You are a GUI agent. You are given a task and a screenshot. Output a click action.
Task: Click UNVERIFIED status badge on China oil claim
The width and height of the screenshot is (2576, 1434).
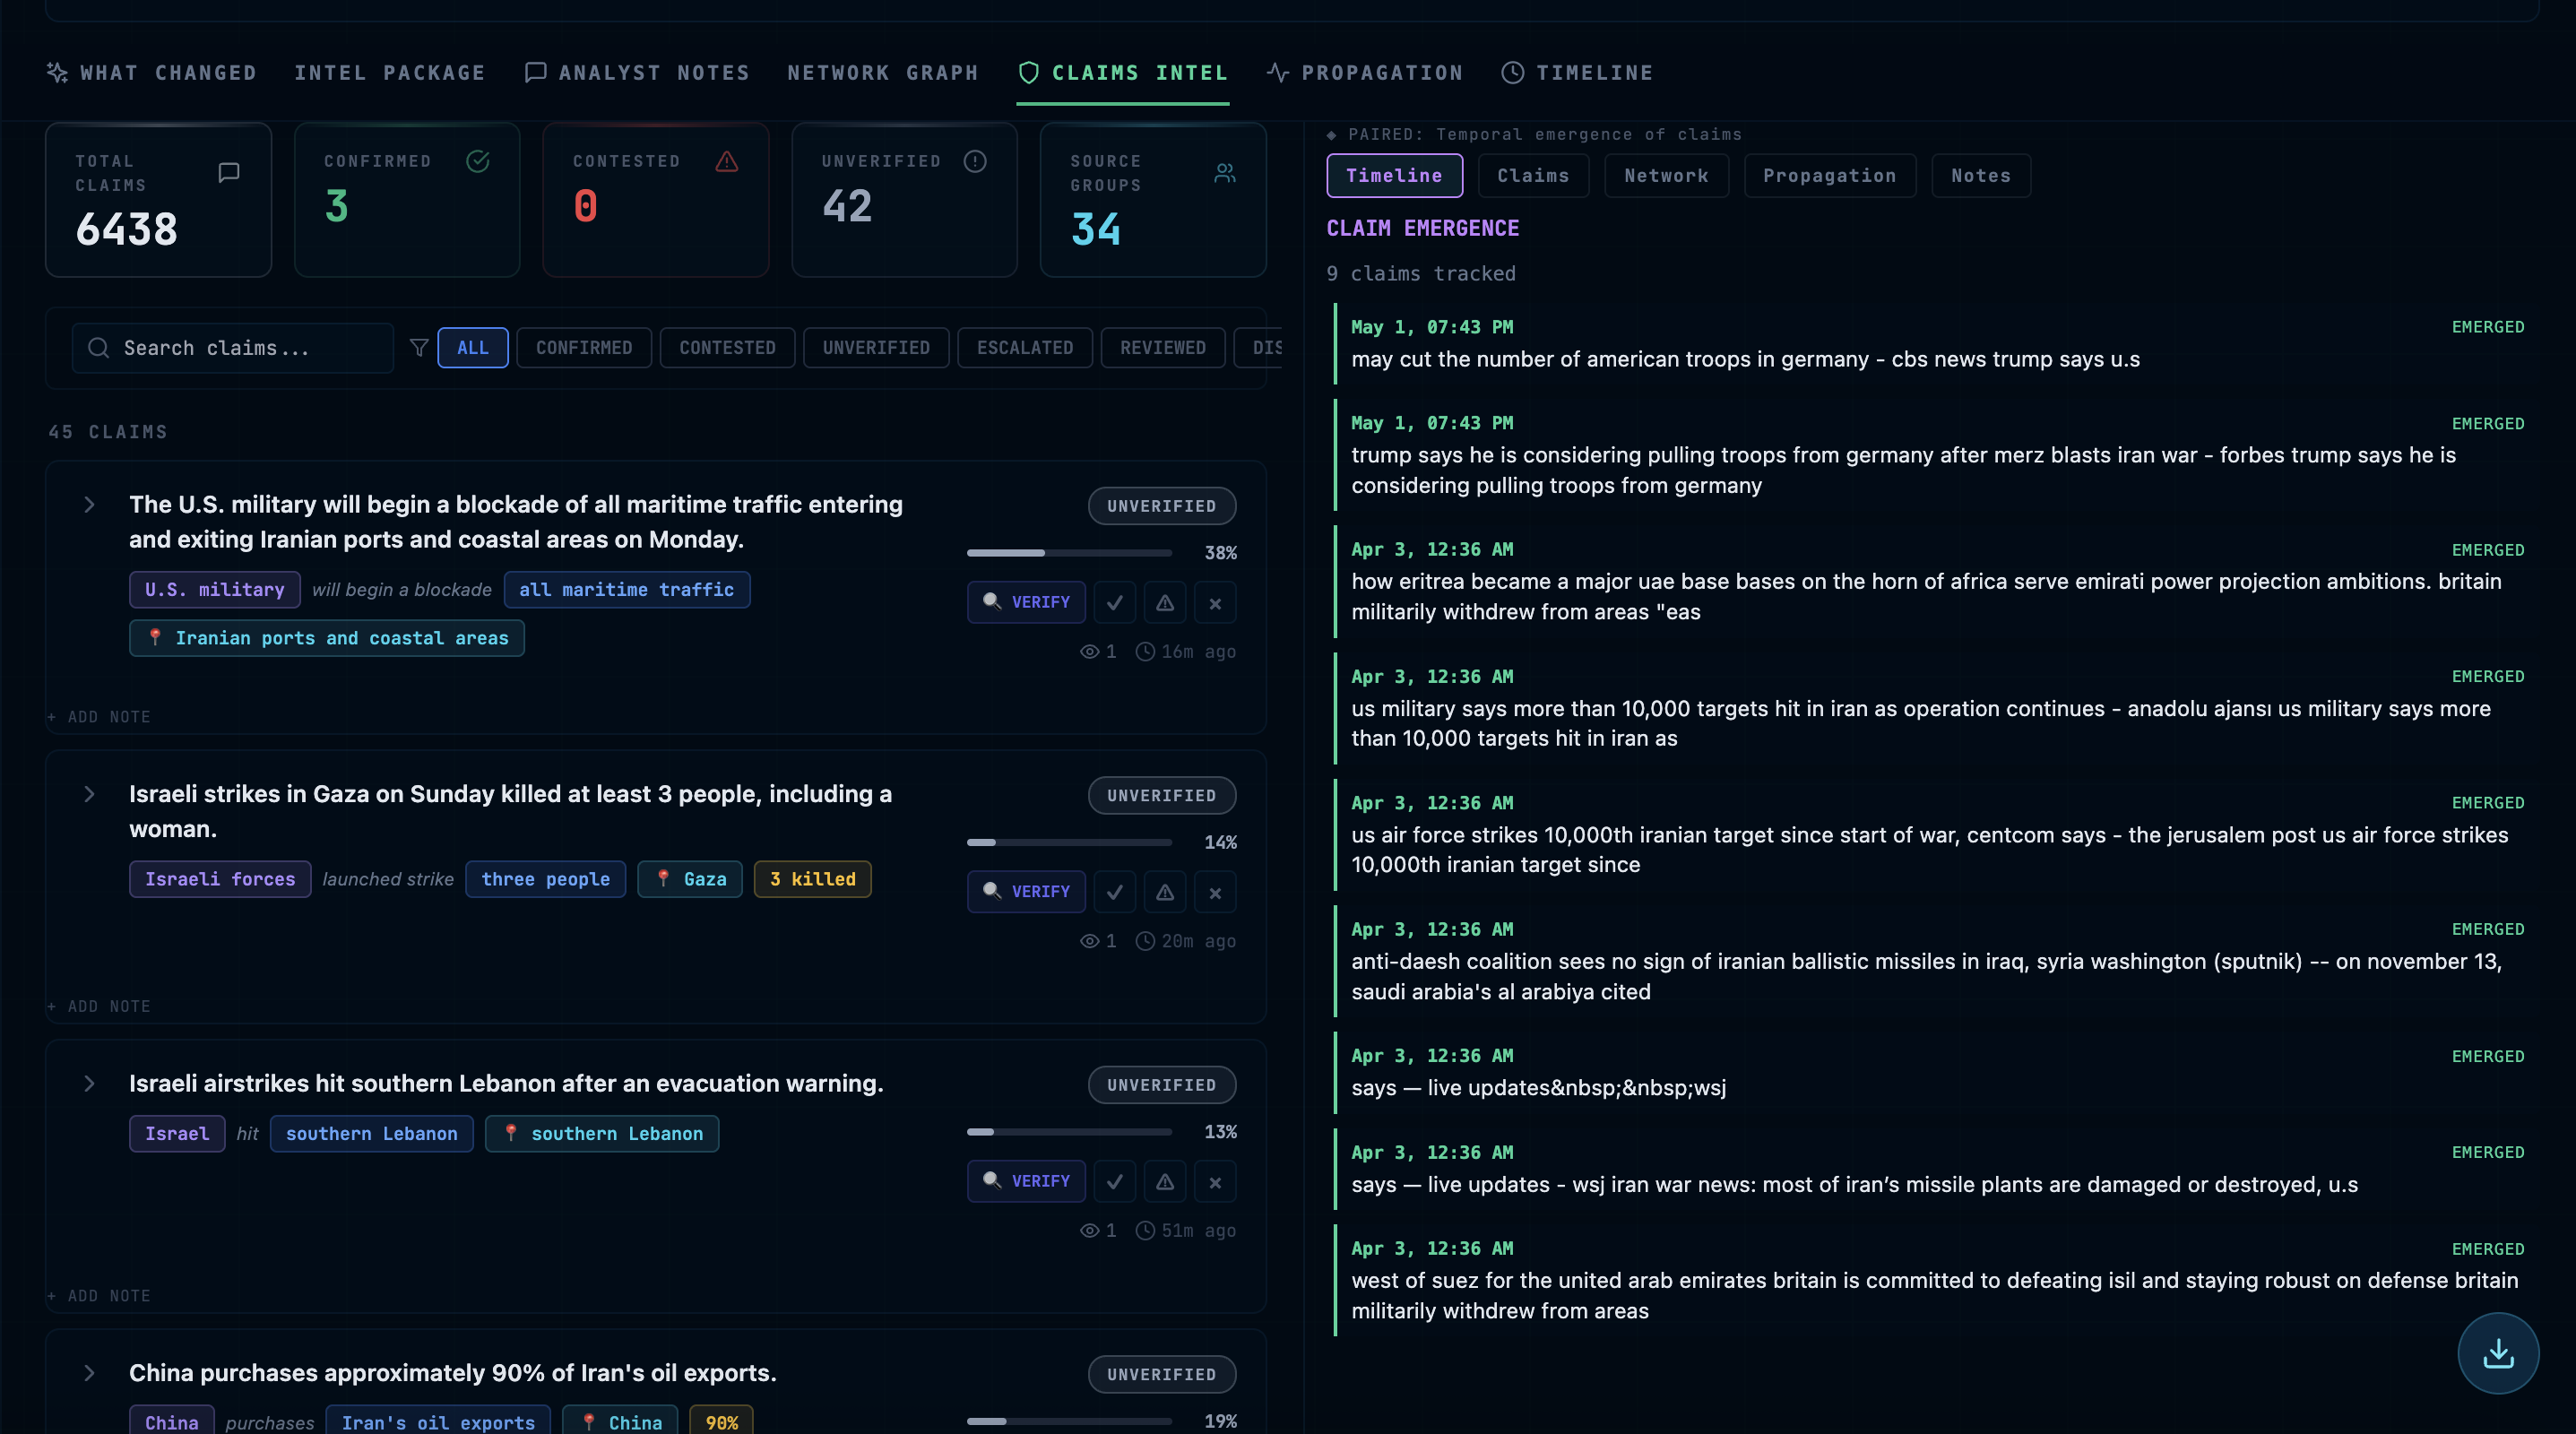1162,1374
